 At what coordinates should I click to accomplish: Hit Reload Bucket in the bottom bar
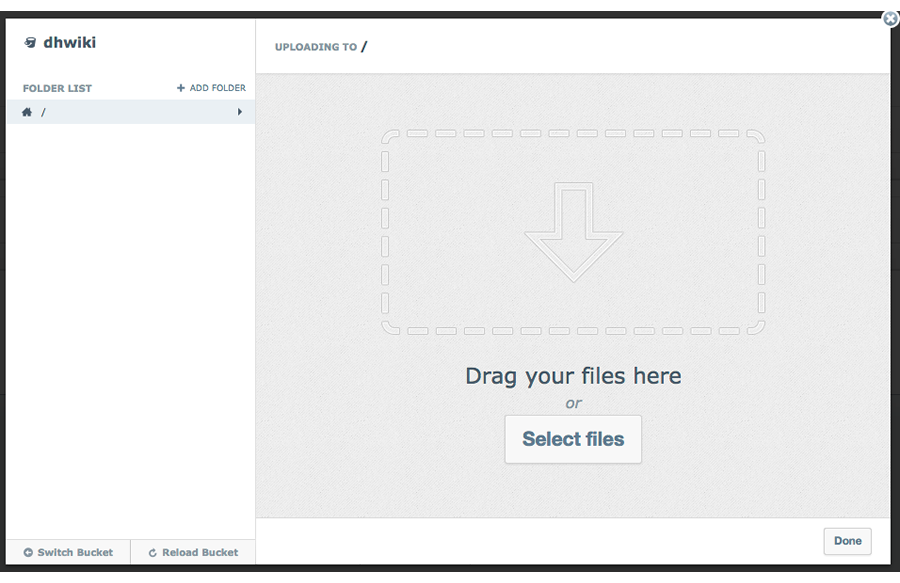[x=200, y=552]
